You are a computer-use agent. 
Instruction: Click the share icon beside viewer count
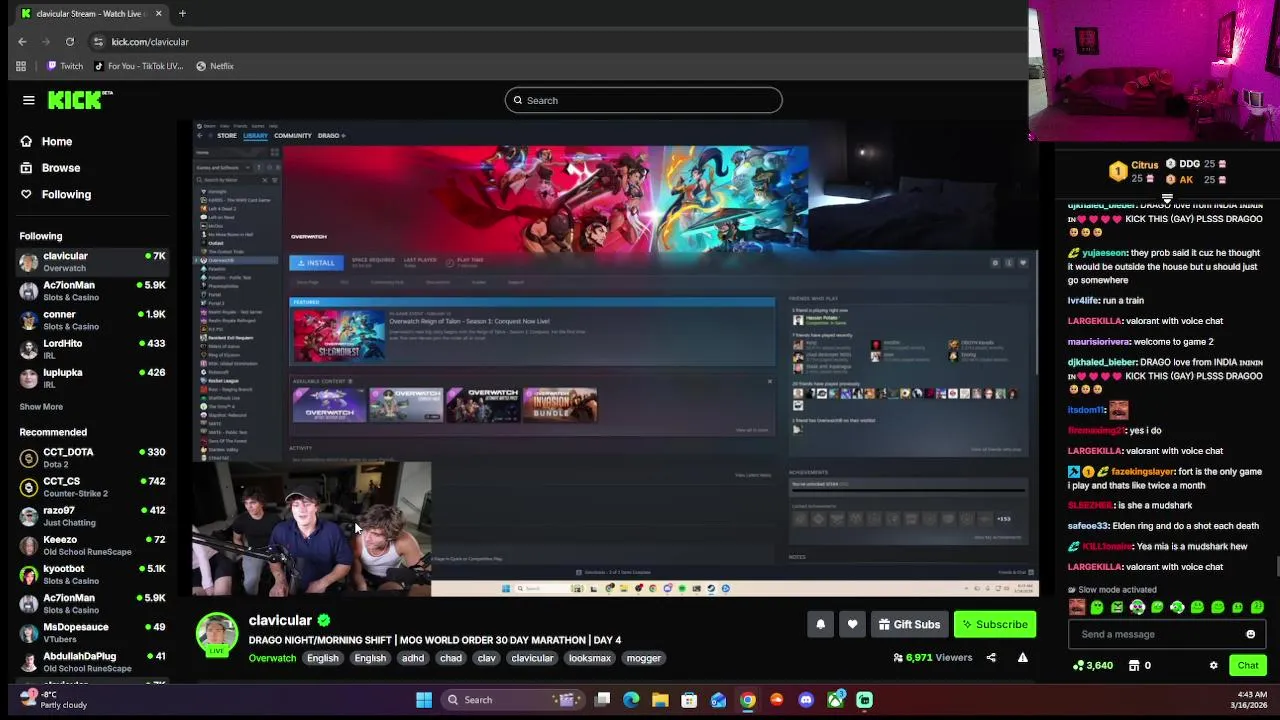(x=991, y=657)
